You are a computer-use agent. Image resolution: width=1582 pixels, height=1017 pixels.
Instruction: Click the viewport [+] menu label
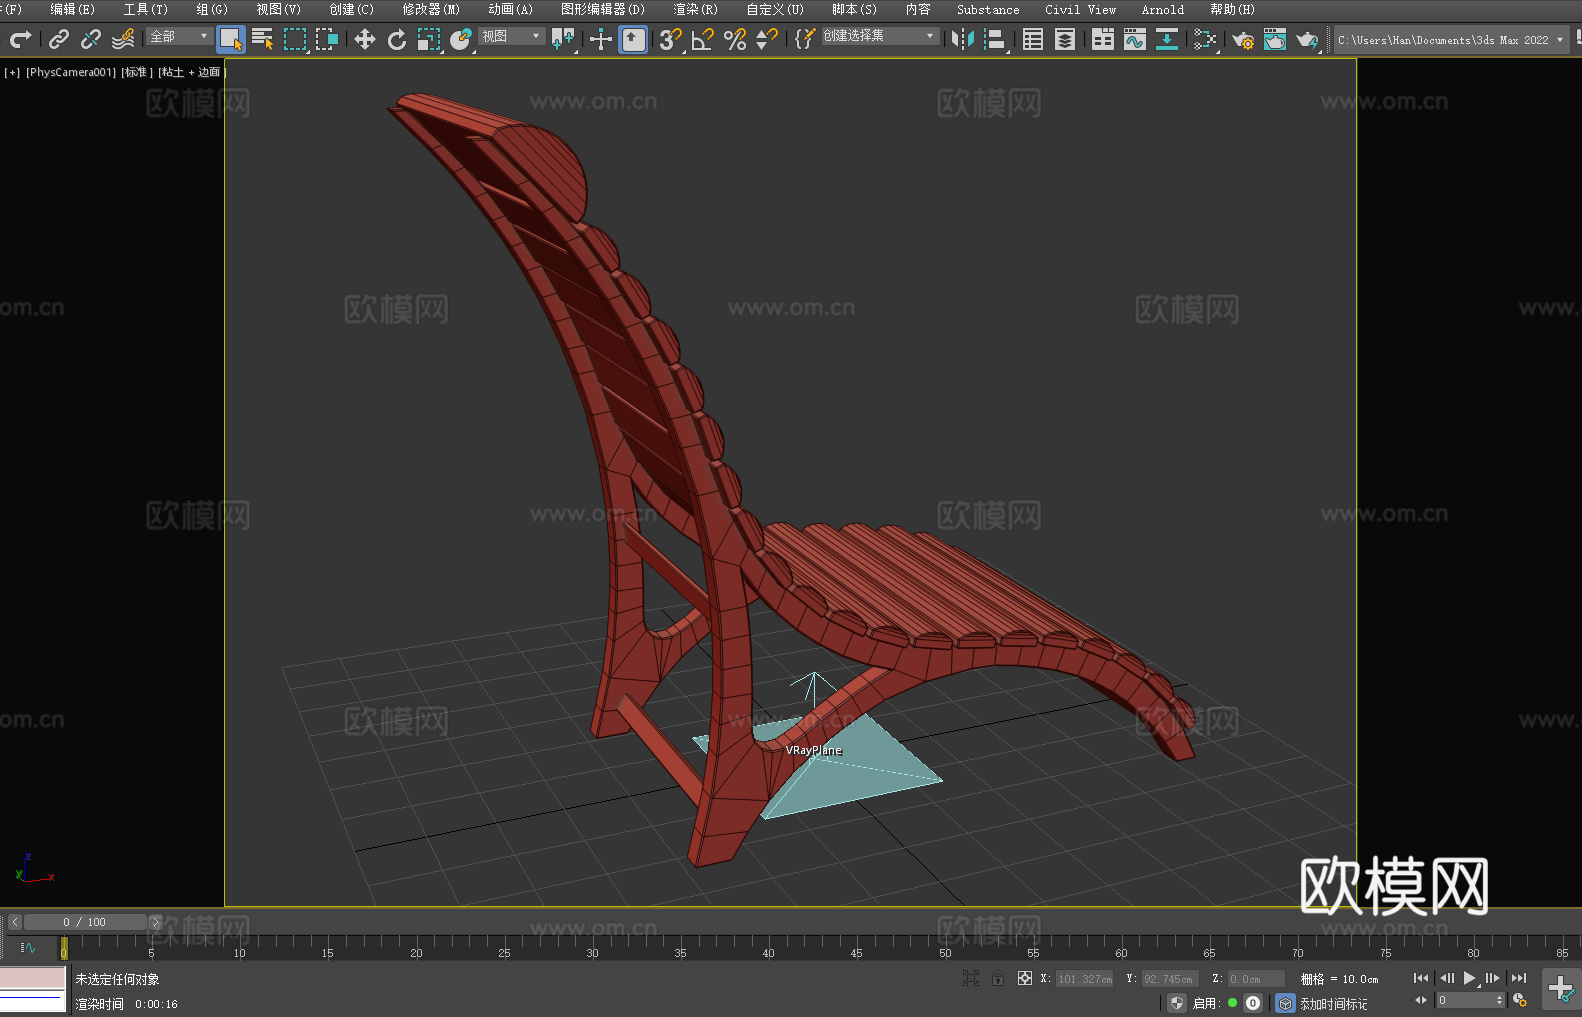click(x=12, y=72)
